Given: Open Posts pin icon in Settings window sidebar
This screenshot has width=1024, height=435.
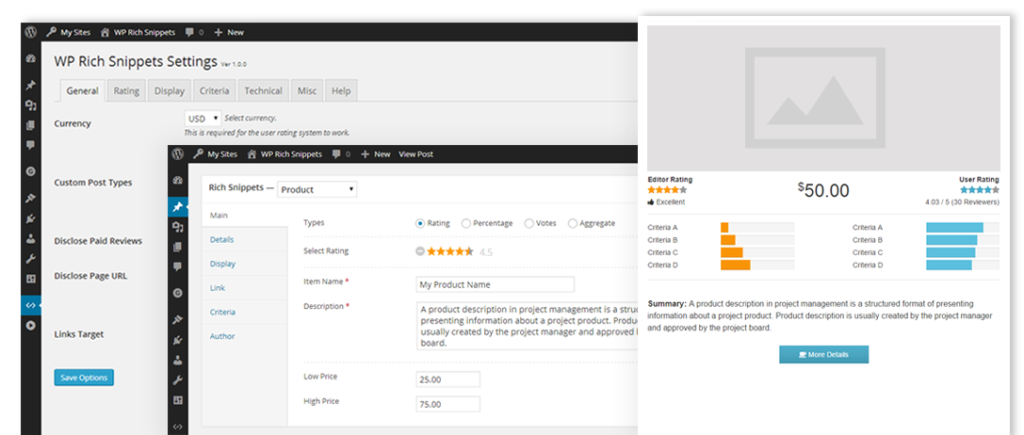Looking at the screenshot, I should pyautogui.click(x=31, y=85).
